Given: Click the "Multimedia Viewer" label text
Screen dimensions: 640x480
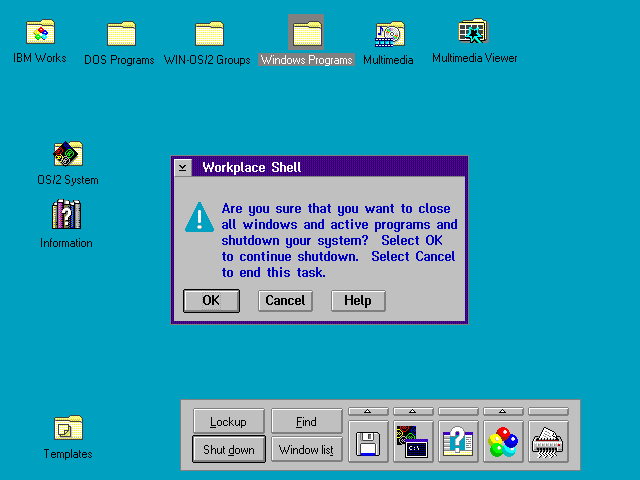Looking at the screenshot, I should pos(475,58).
